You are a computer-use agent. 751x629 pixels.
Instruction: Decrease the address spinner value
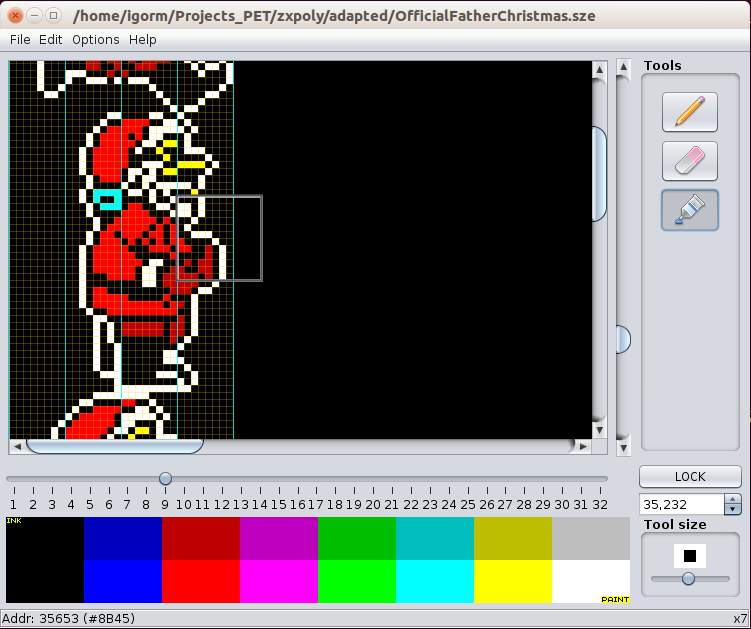[x=732, y=509]
